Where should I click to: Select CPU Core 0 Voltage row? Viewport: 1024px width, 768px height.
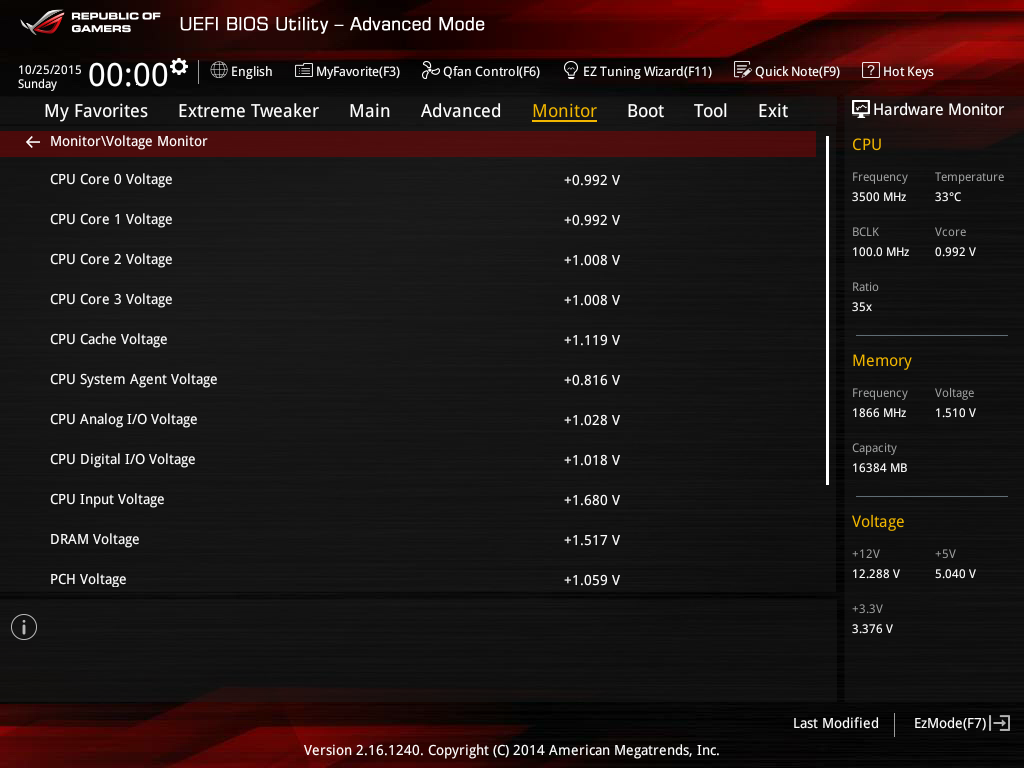(408, 180)
